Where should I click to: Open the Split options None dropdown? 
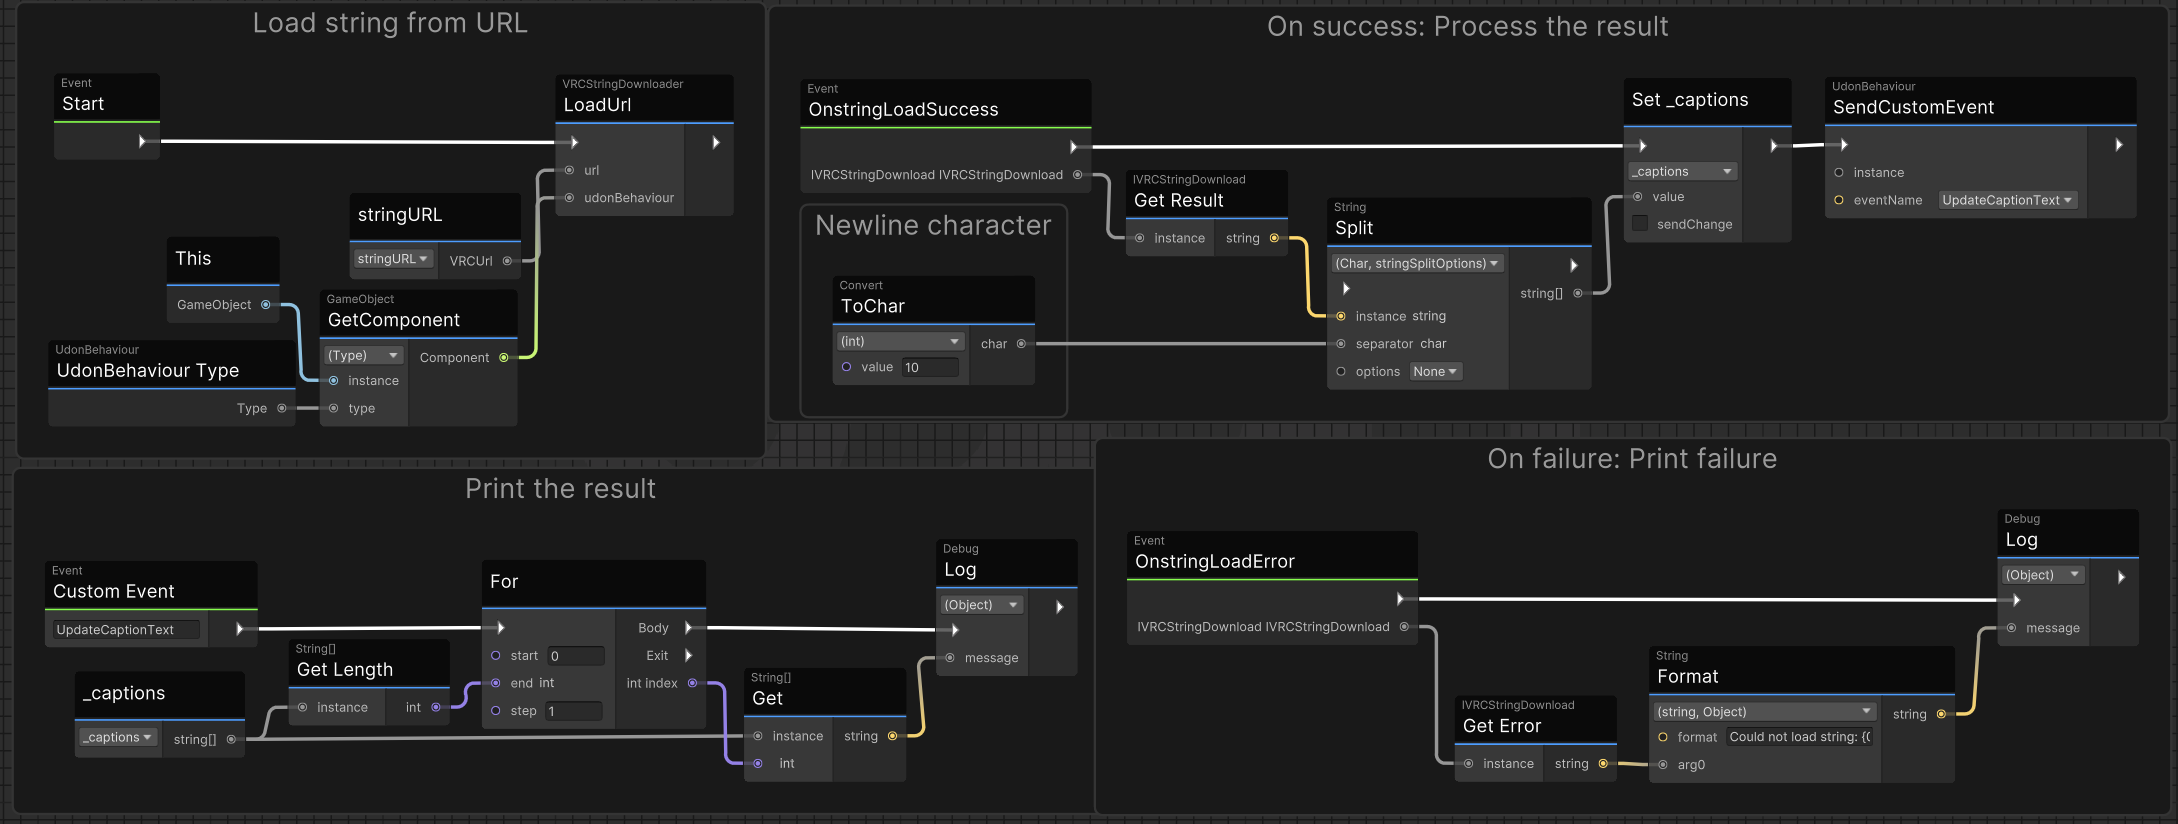(x=1435, y=372)
